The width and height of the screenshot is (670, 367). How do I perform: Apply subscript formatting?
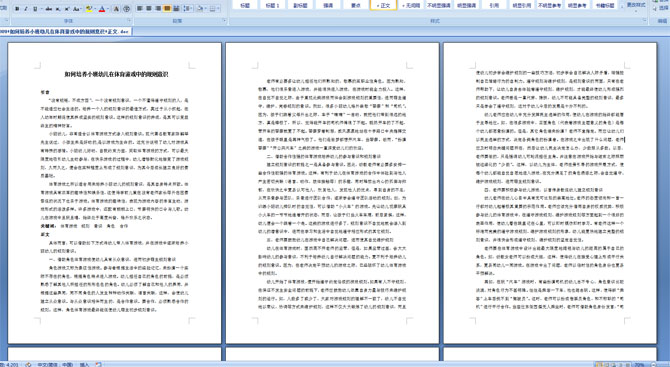(58, 9)
